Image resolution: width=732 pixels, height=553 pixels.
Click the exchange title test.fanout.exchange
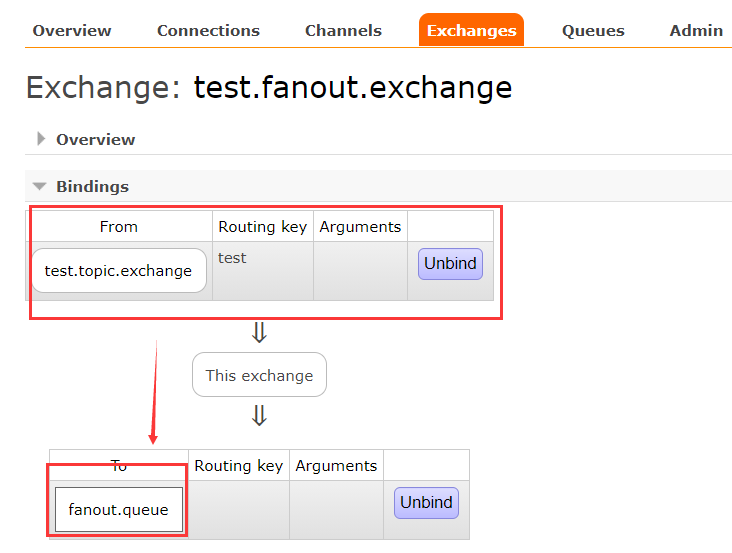(x=352, y=88)
